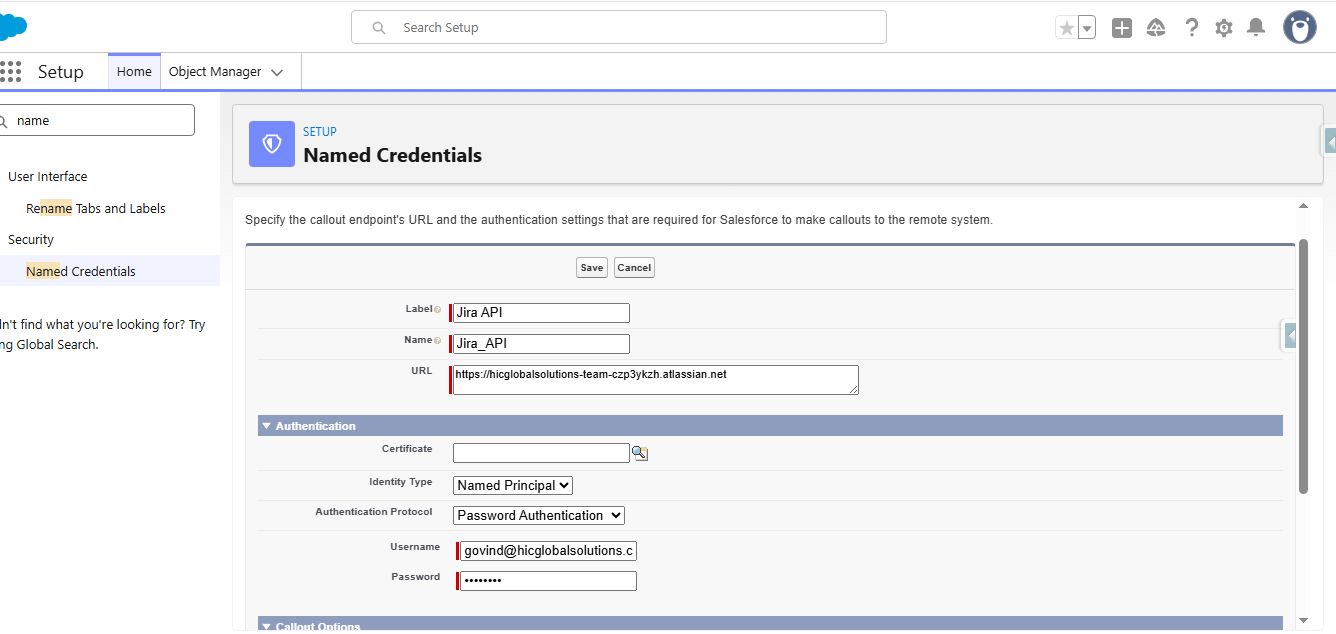Open the Authentication Protocol dropdown

pos(539,515)
